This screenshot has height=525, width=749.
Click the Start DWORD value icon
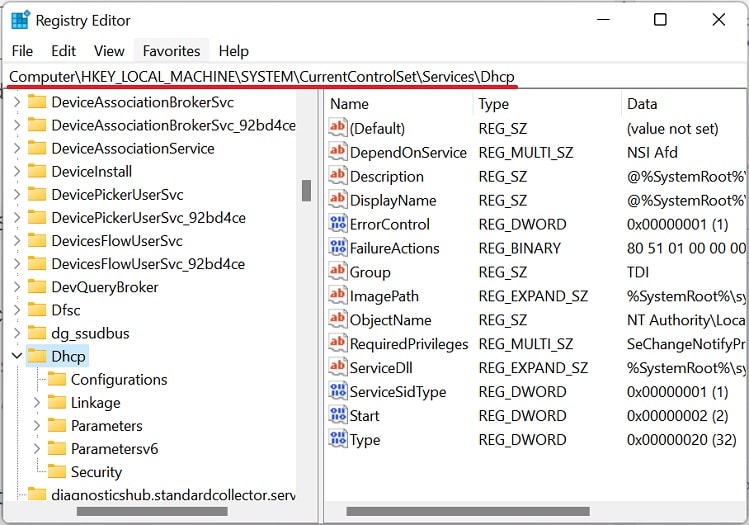pos(337,415)
